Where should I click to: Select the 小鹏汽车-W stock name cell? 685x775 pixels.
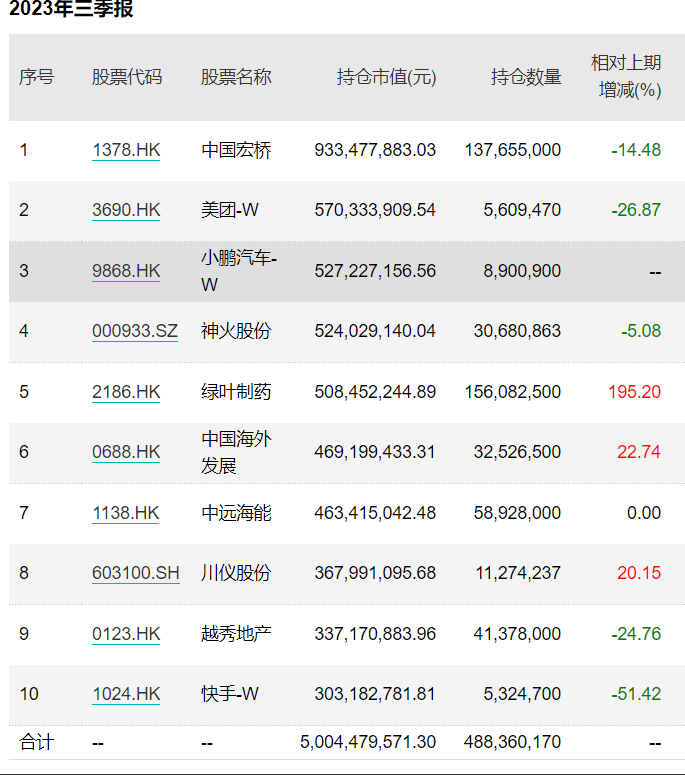point(239,271)
